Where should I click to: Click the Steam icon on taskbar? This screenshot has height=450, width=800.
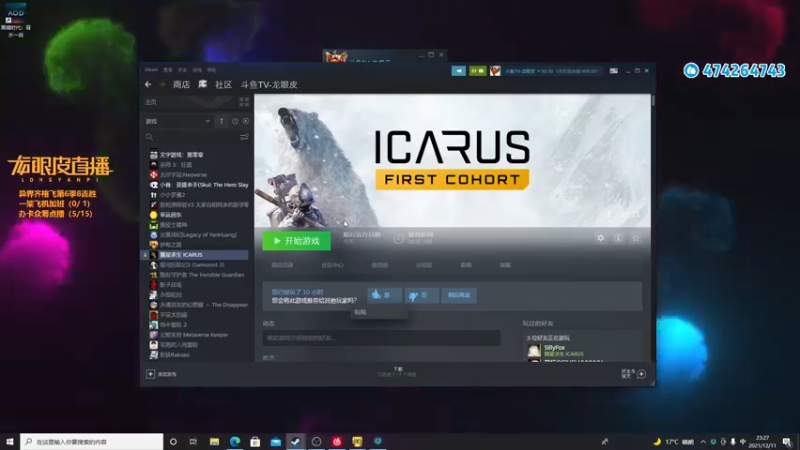click(x=296, y=441)
